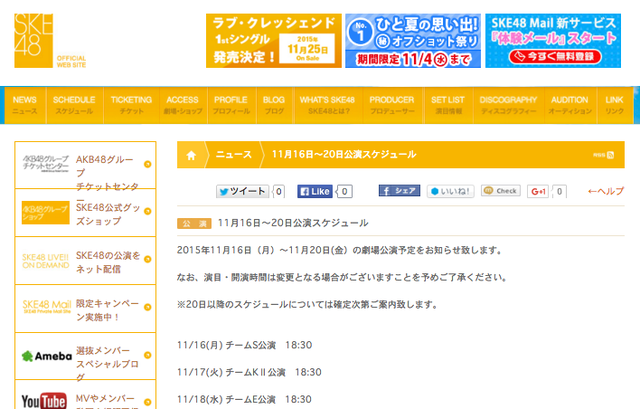Click the Facebook Like button
This screenshot has width=640, height=409.
click(315, 191)
